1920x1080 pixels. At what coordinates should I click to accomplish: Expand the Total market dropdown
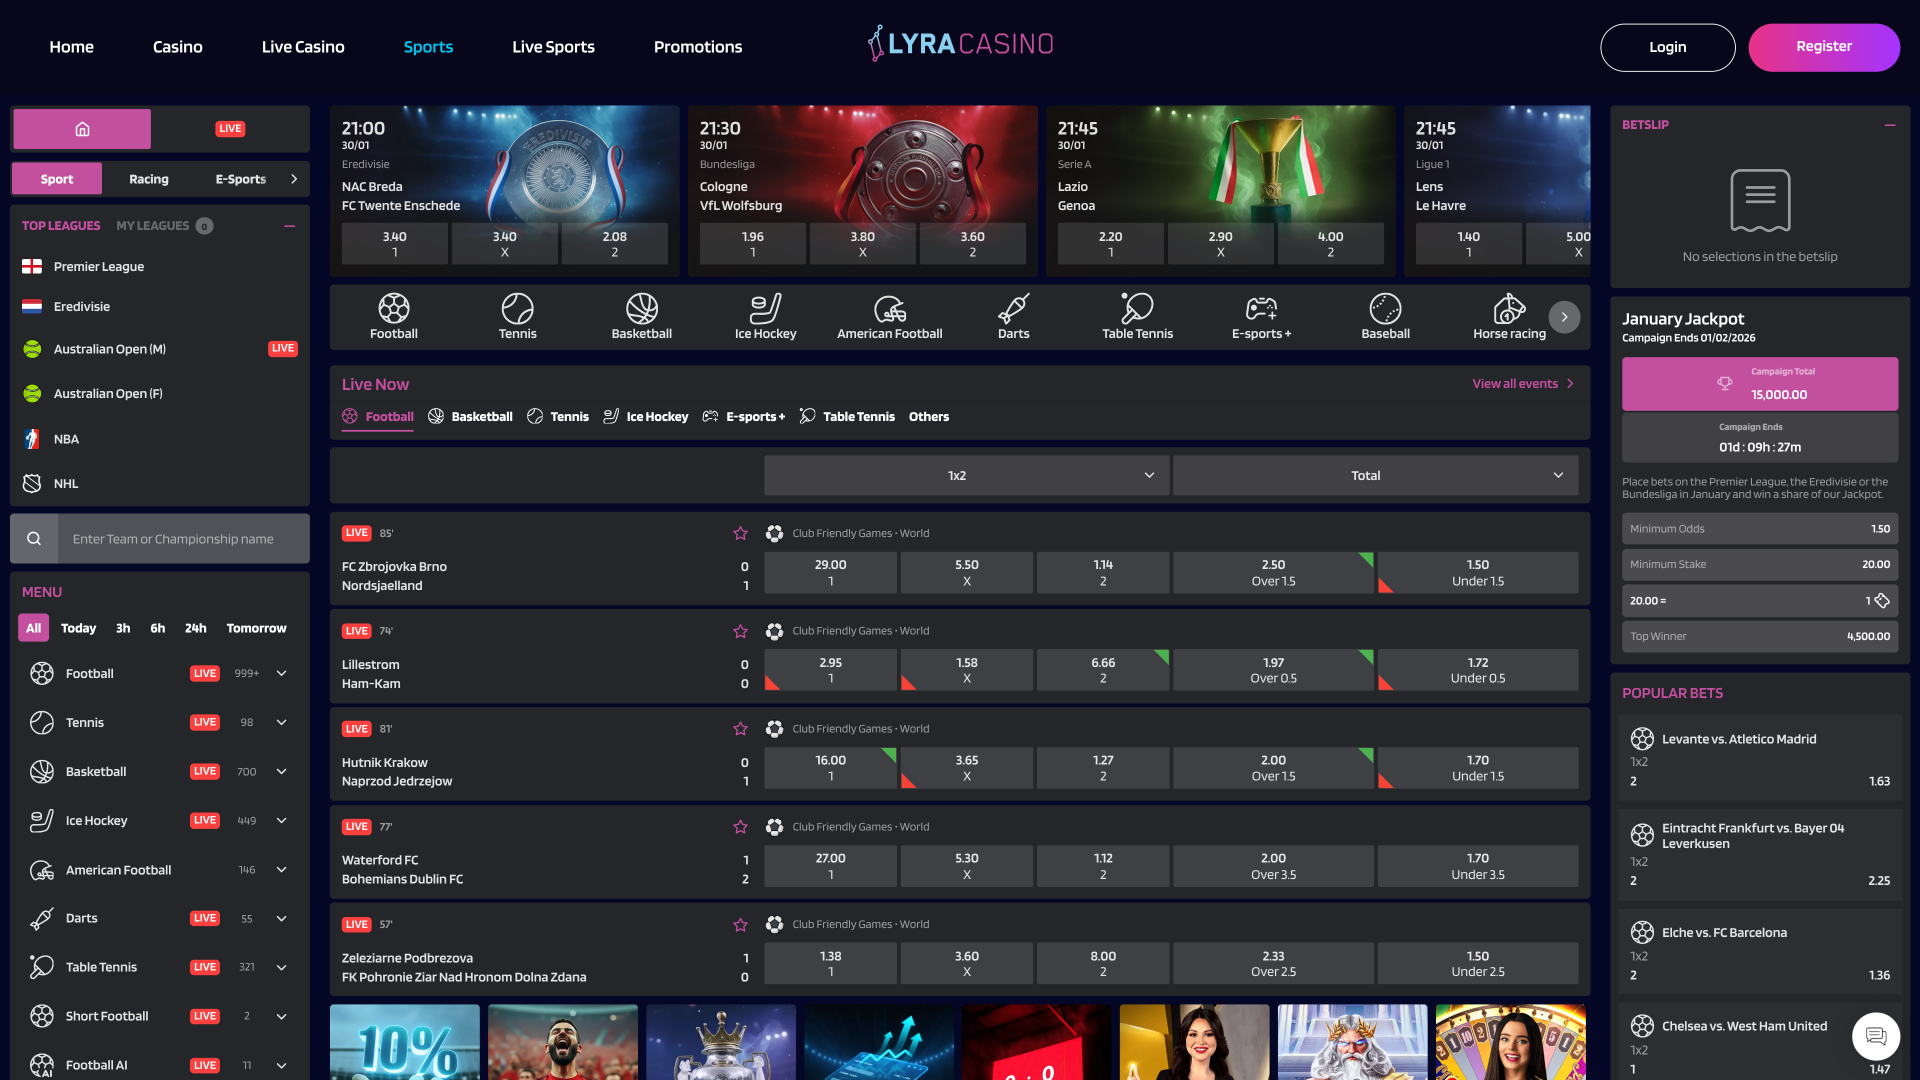pyautogui.click(x=1376, y=475)
